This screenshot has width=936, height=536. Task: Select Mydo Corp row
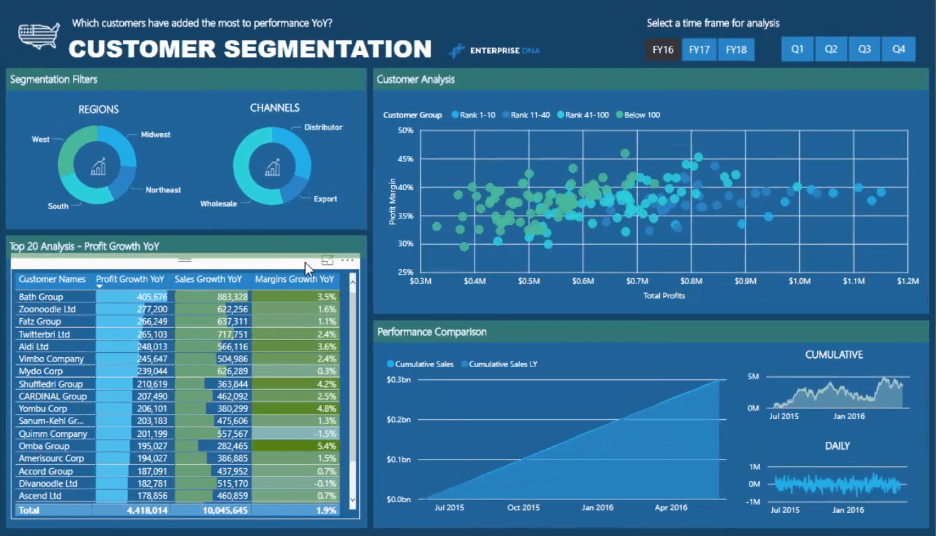click(177, 371)
